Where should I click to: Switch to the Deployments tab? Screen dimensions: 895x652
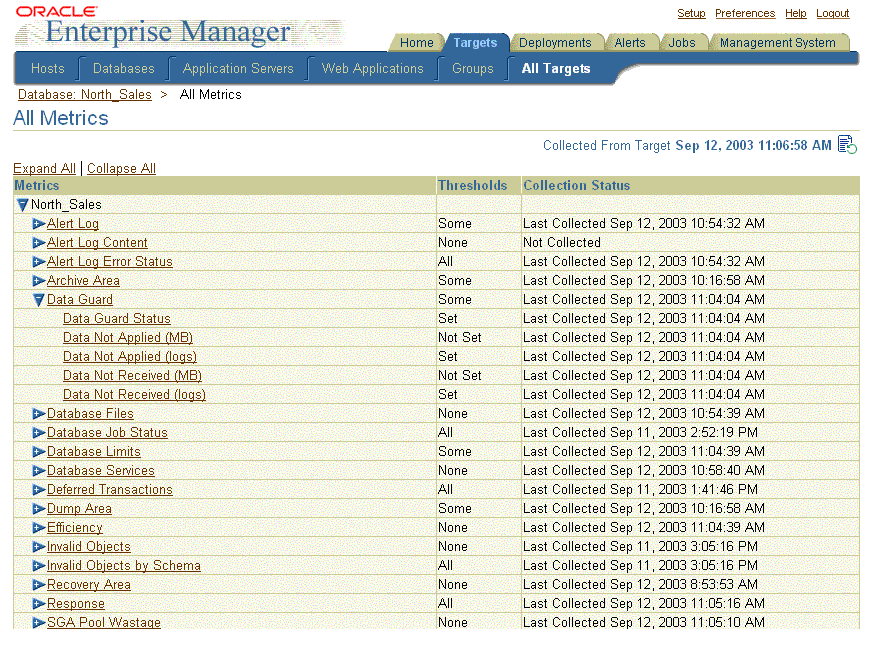(555, 43)
